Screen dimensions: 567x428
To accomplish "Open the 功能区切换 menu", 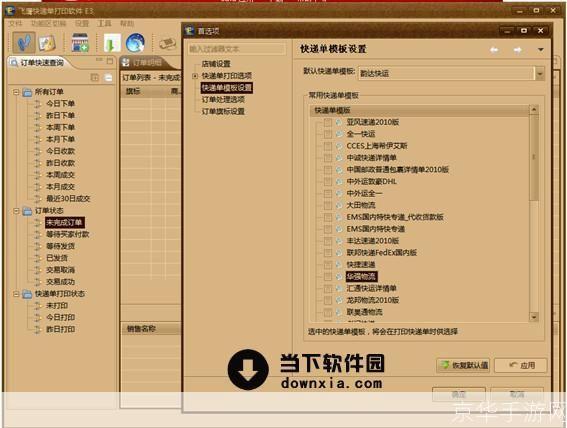I will coord(48,23).
